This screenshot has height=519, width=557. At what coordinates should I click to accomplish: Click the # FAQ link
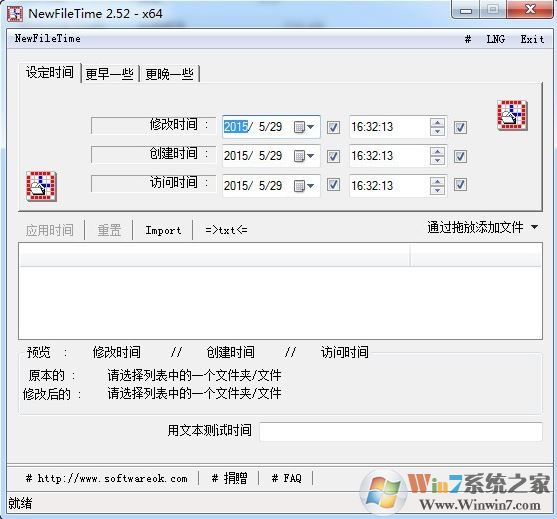click(x=286, y=479)
